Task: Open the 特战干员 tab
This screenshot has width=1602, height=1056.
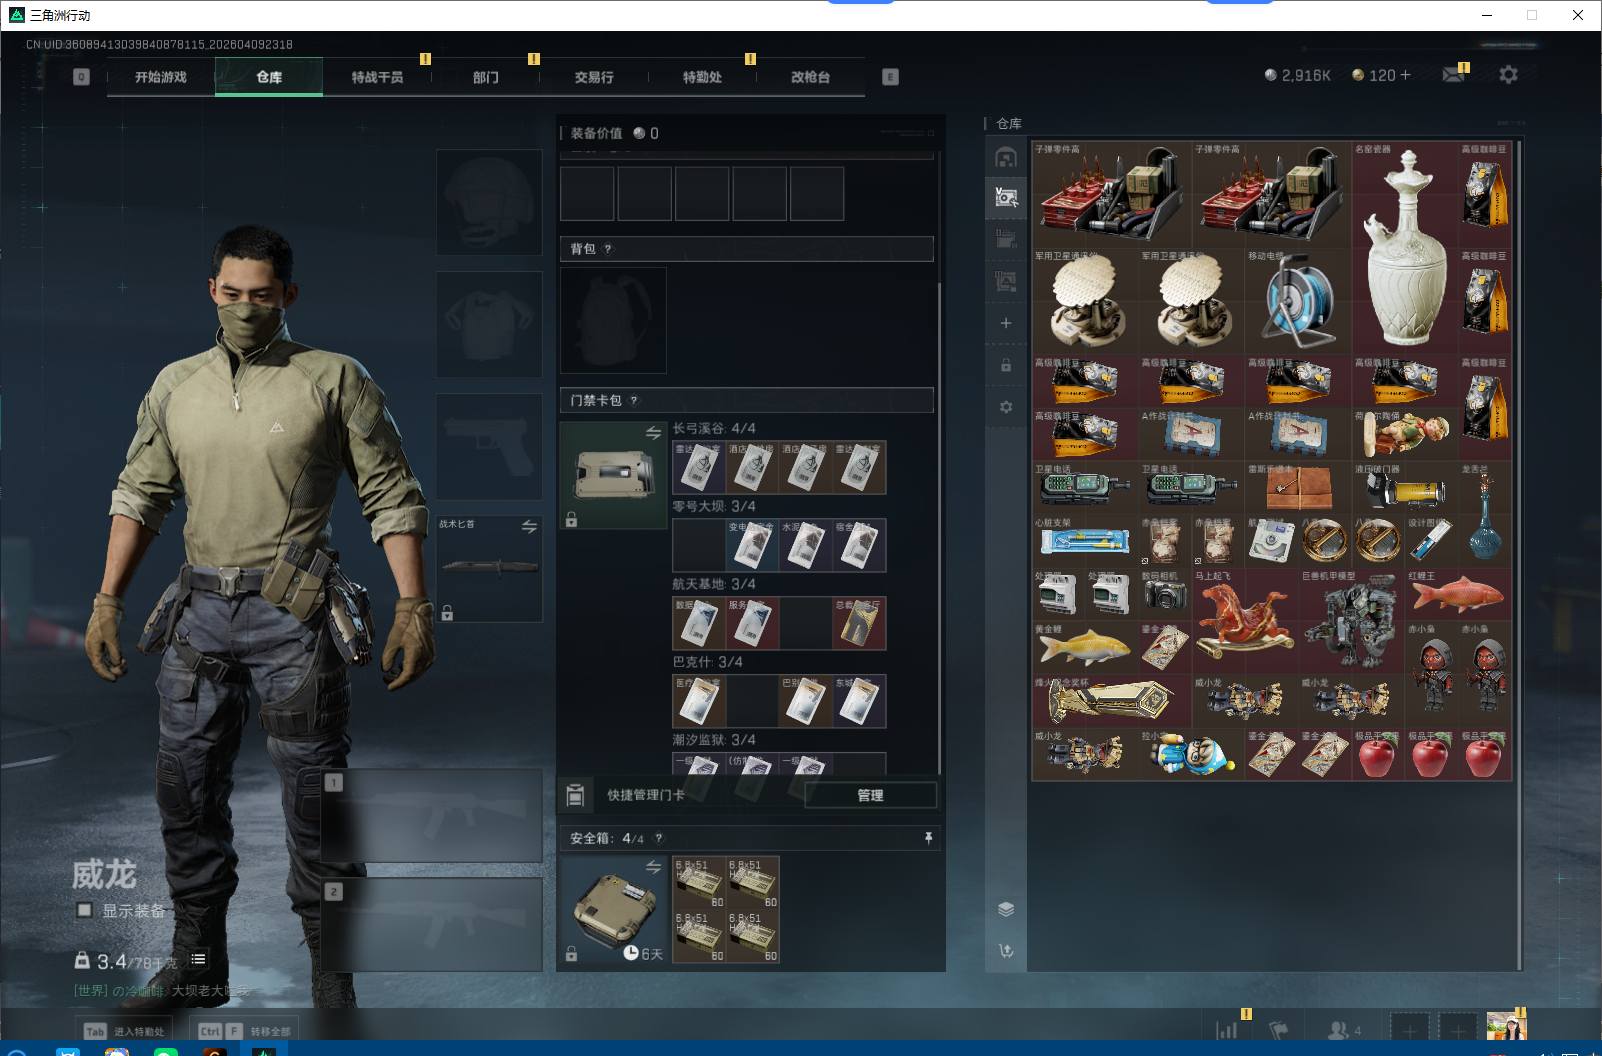Action: (x=377, y=77)
